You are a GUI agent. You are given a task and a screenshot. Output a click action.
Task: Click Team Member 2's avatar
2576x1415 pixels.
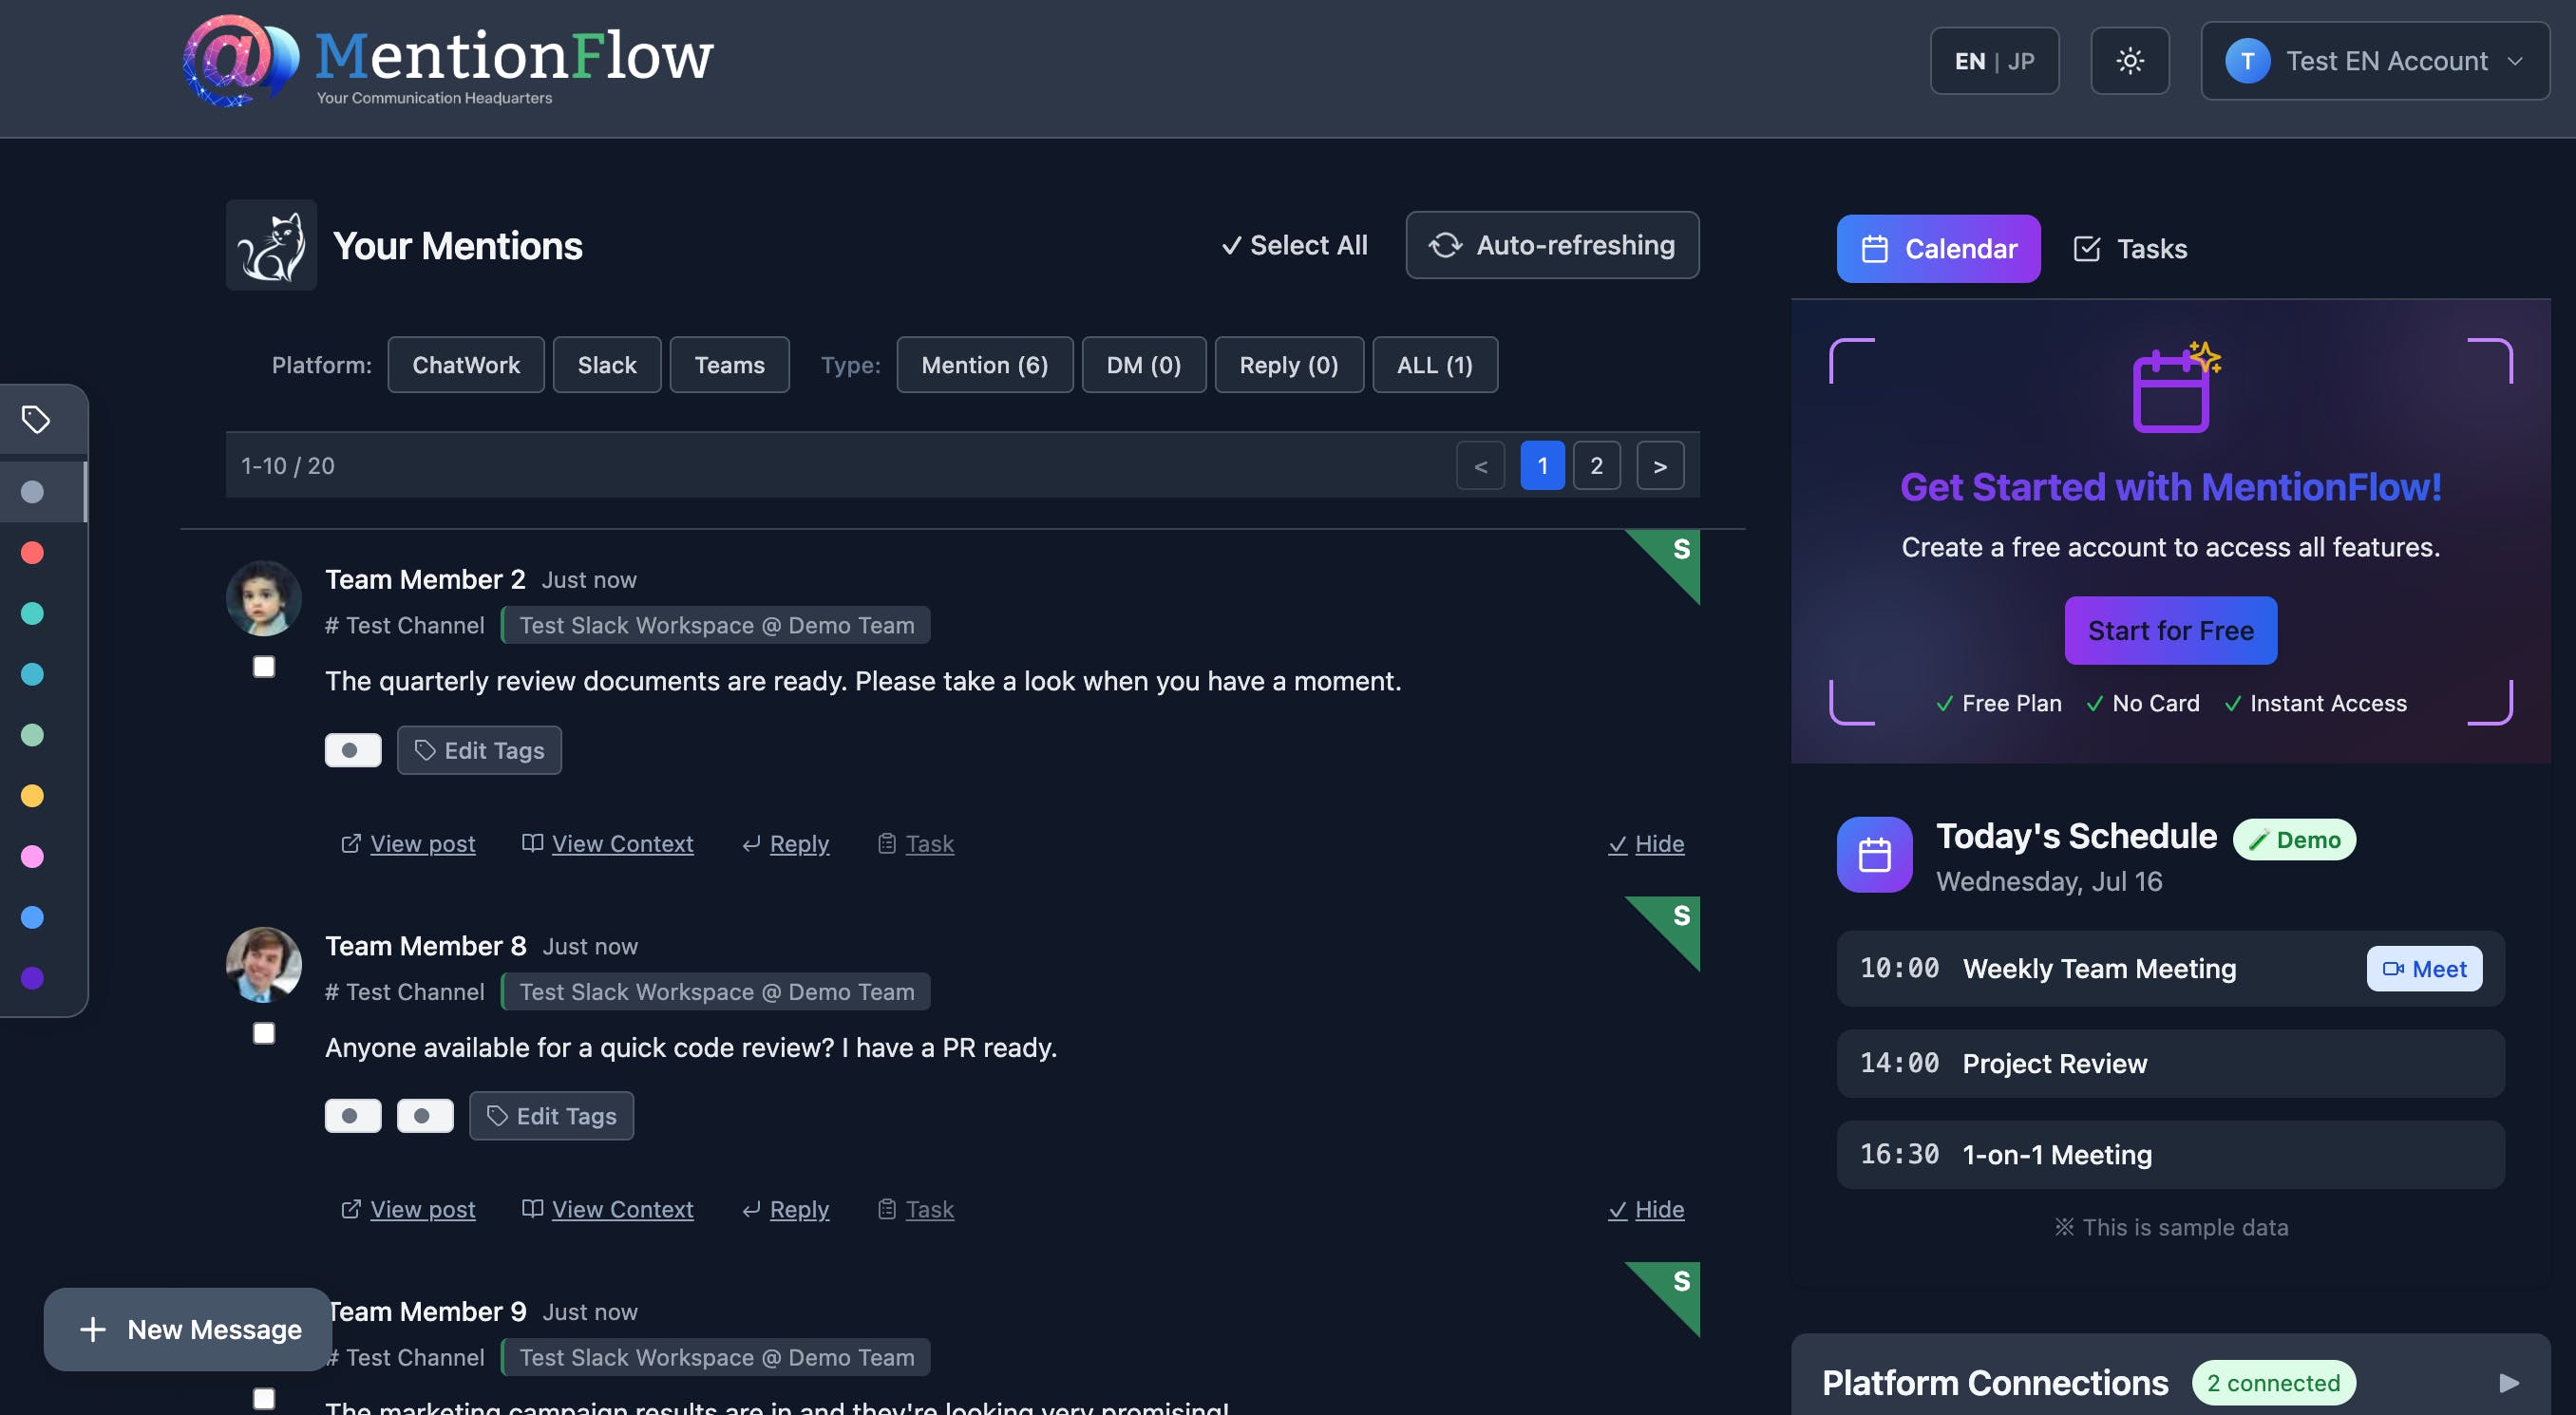point(264,598)
